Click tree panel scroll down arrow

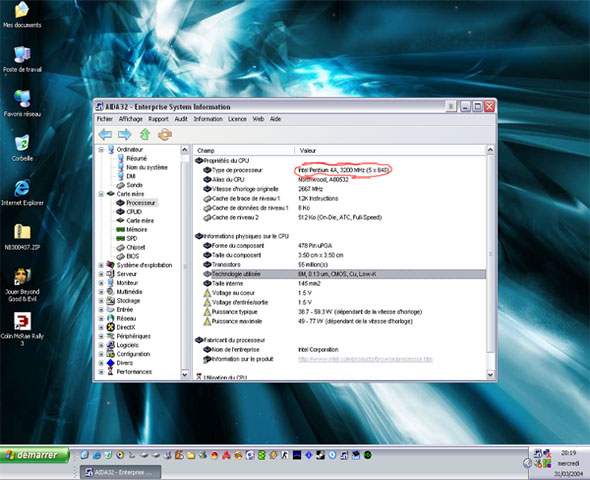pyautogui.click(x=185, y=374)
